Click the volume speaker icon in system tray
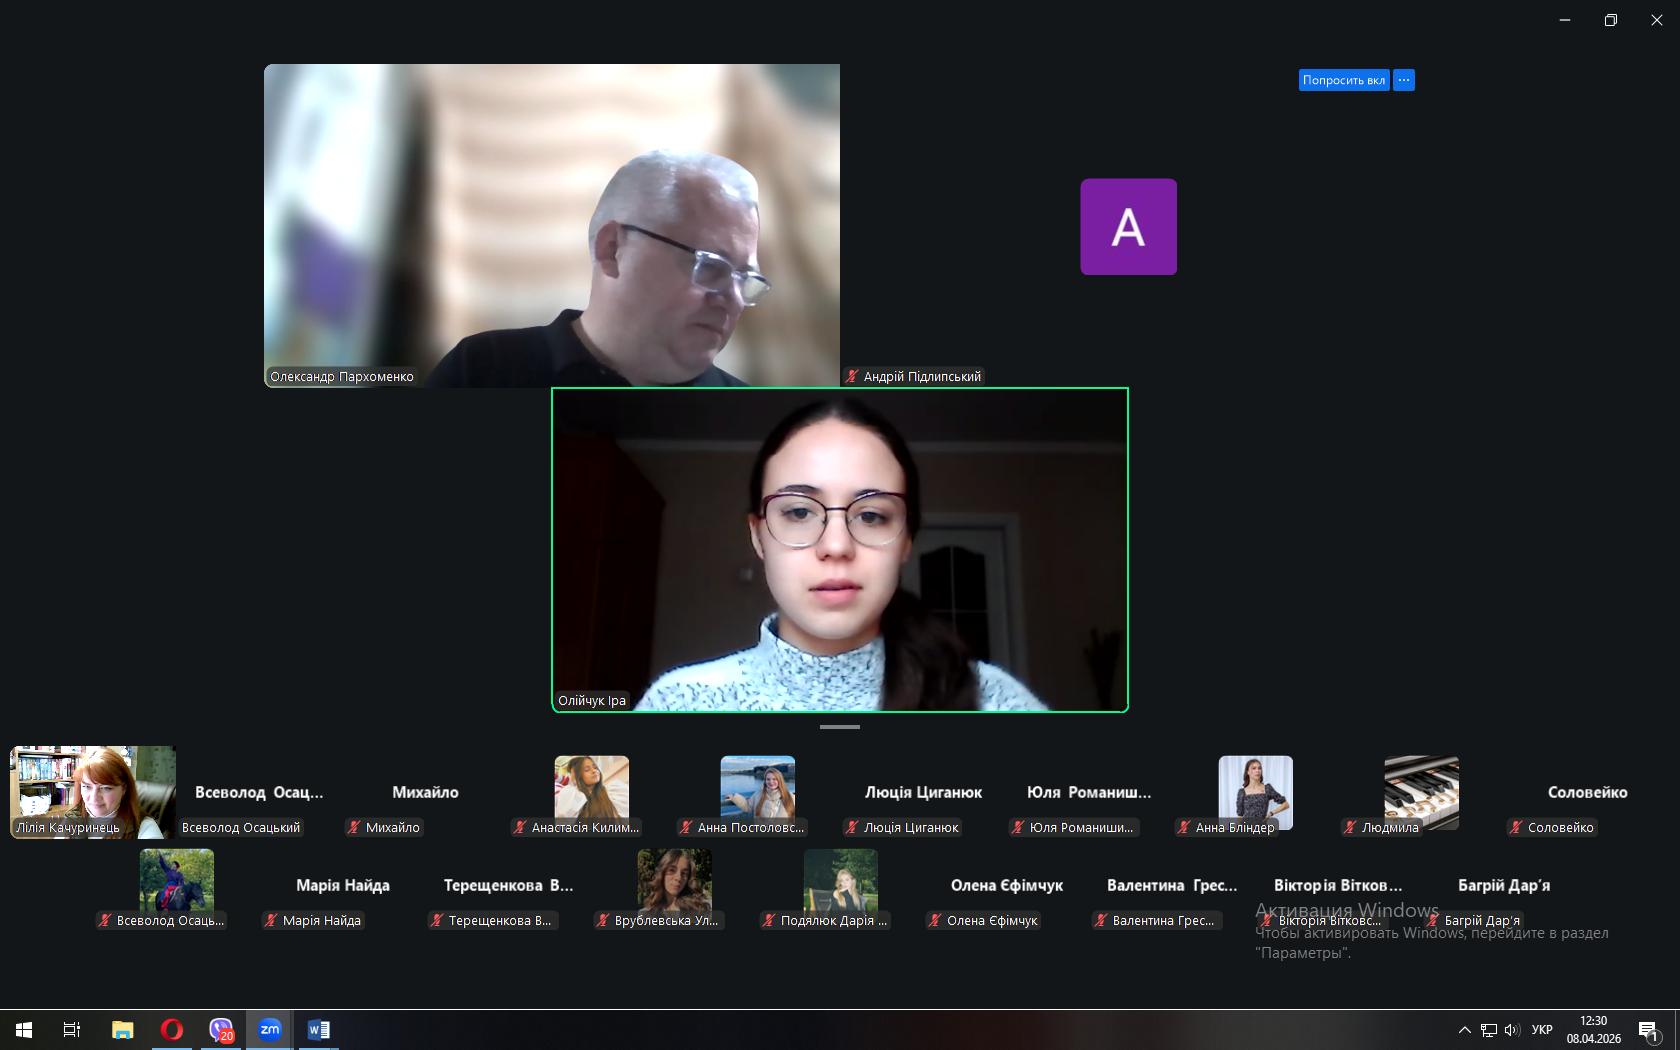The image size is (1680, 1050). click(1511, 1030)
